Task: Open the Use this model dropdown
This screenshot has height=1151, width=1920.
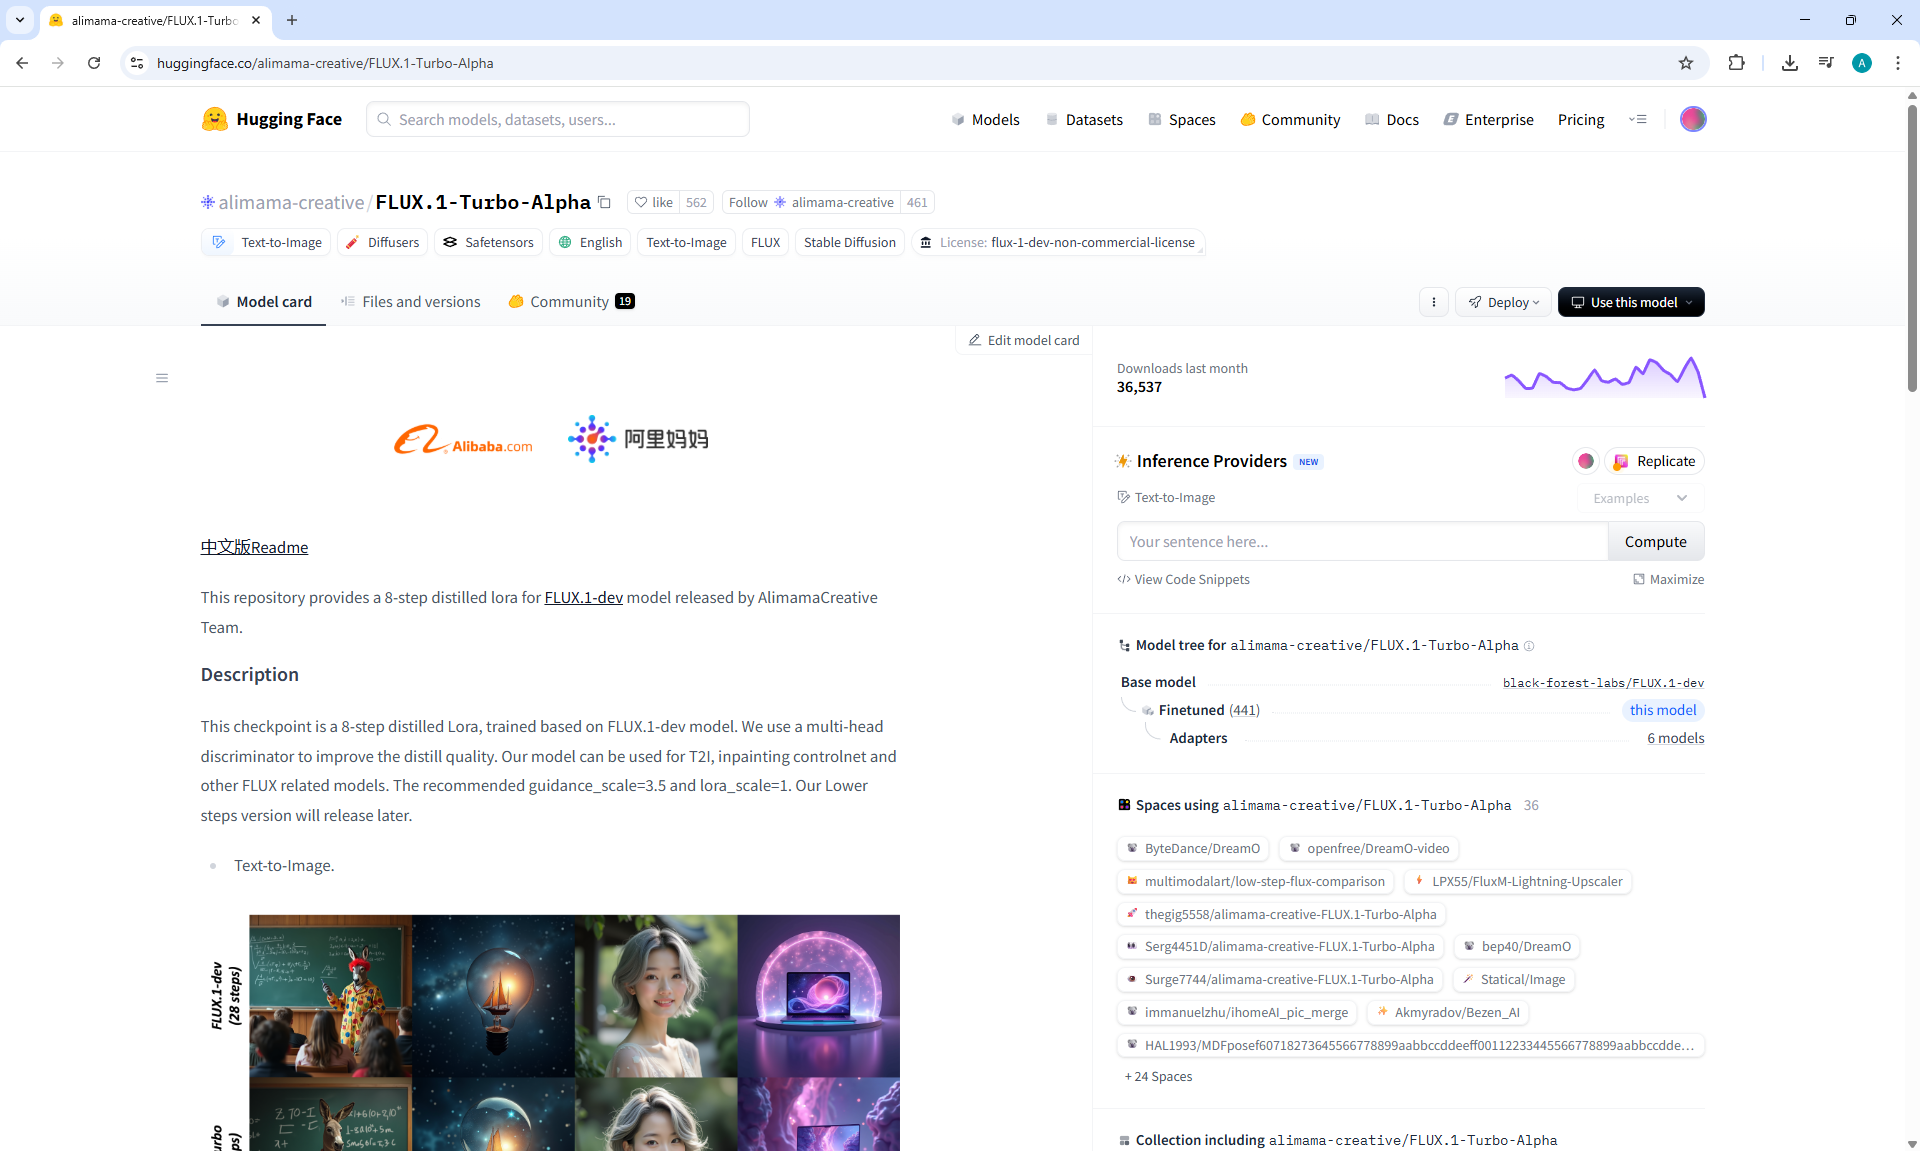Action: click(1631, 302)
